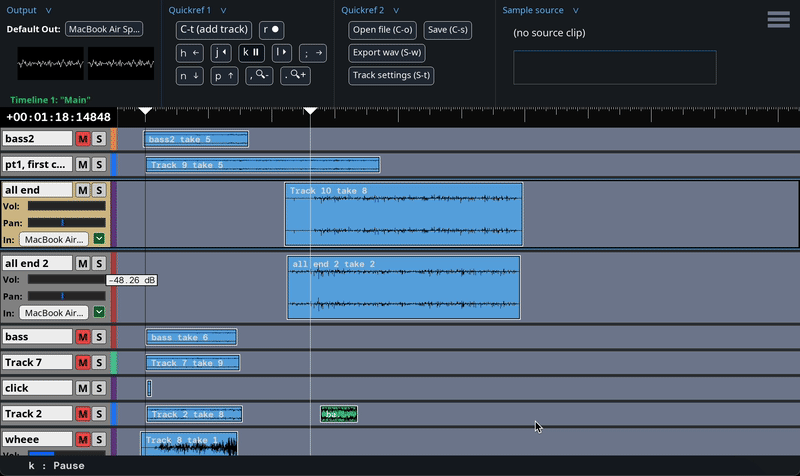
Task: Click C-t (add track) button
Action: point(214,30)
